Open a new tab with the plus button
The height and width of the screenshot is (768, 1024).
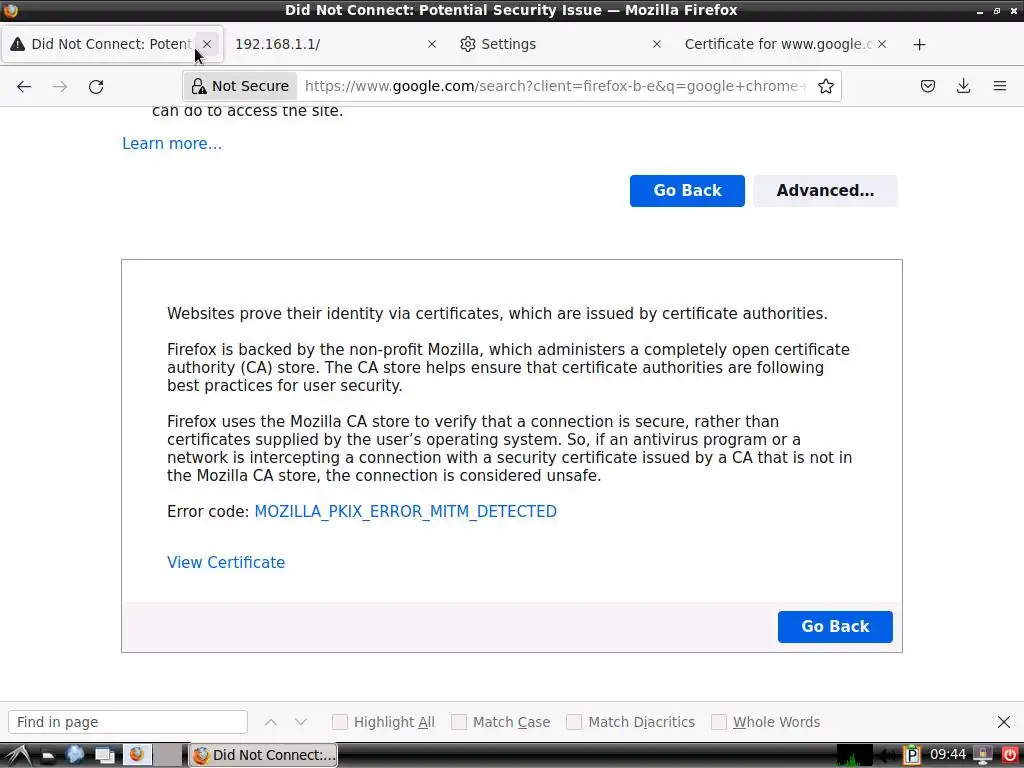point(920,44)
